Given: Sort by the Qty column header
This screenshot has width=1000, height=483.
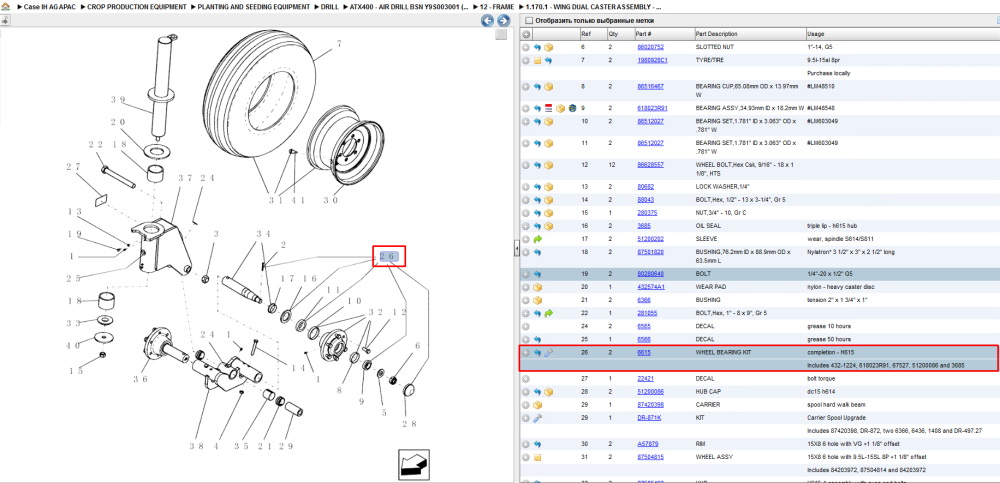Looking at the screenshot, I should [x=619, y=34].
